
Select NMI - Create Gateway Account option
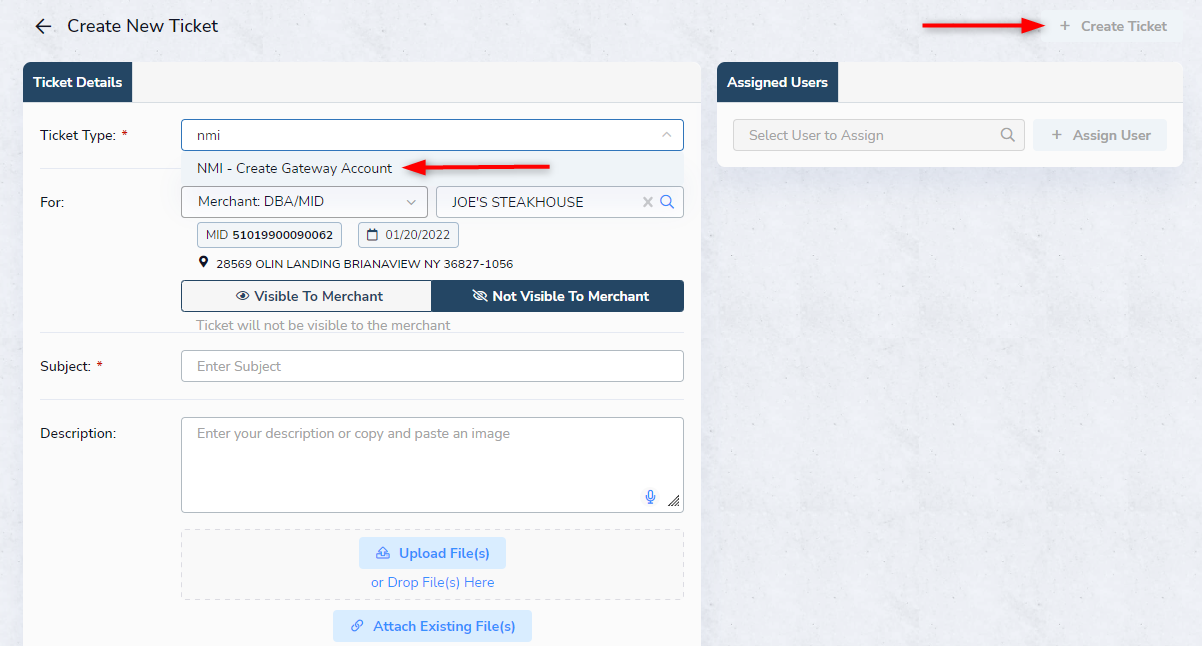click(432, 168)
